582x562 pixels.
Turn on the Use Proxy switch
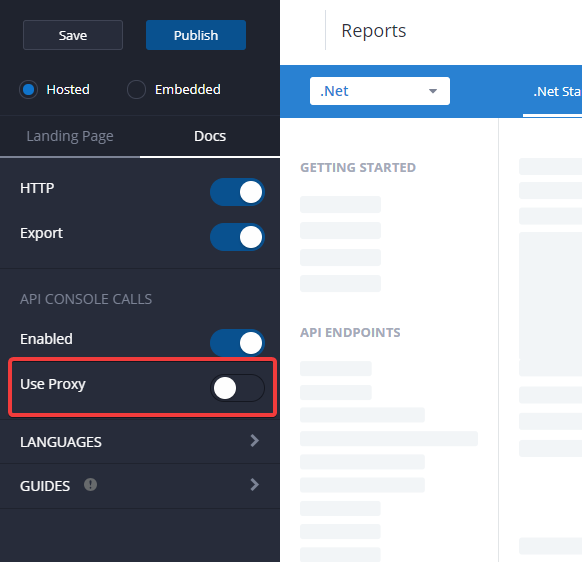coord(237,388)
